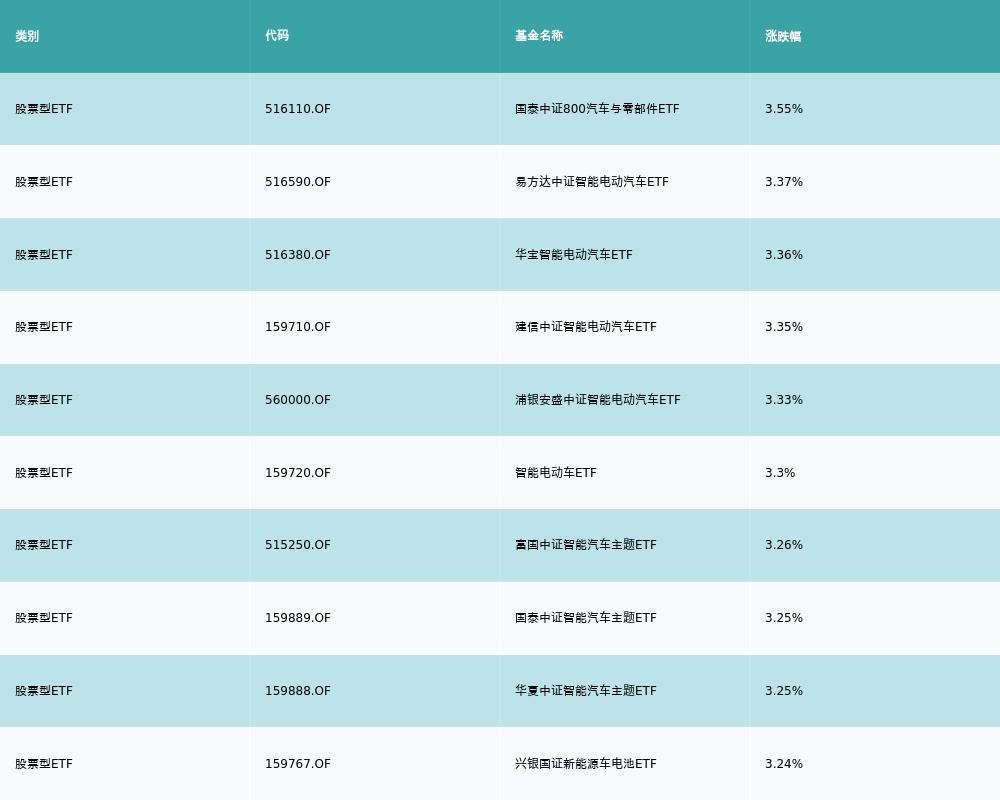1000x800 pixels.
Task: Select fund 易方达中证智能电动汽车ETF
Action: [x=592, y=182]
